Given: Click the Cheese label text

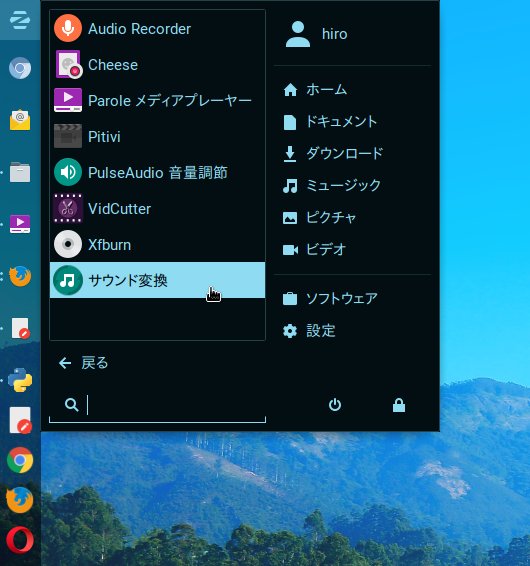Looking at the screenshot, I should pyautogui.click(x=113, y=65).
